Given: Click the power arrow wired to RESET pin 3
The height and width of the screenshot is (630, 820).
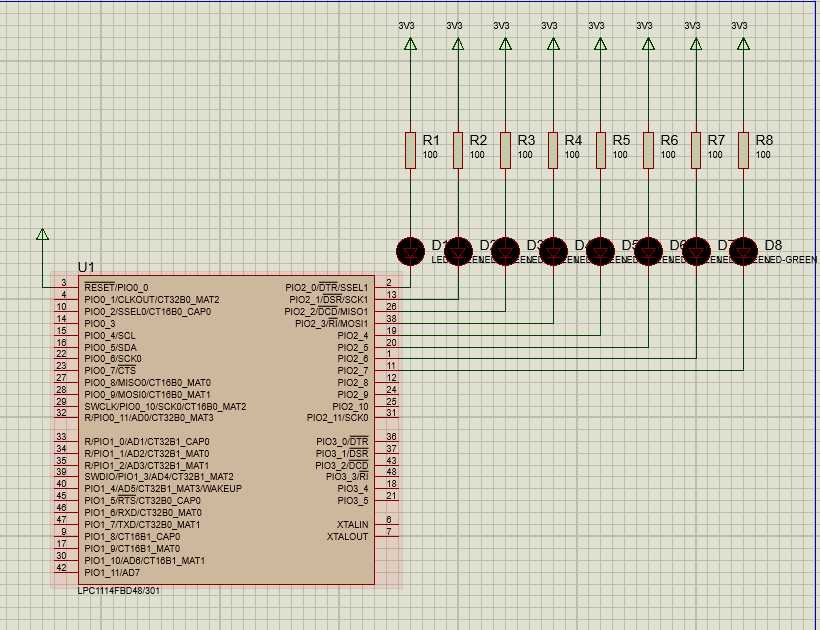Looking at the screenshot, I should [43, 234].
